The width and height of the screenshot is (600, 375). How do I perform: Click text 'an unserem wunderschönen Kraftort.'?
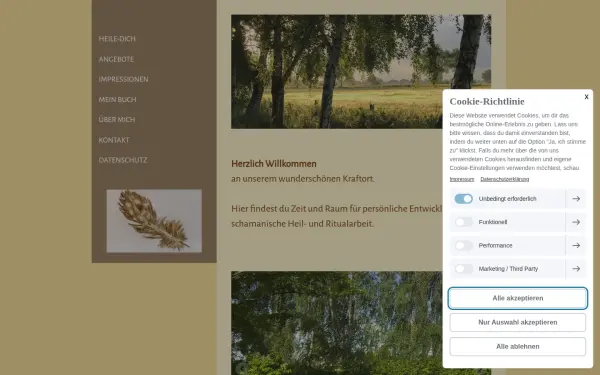click(303, 179)
